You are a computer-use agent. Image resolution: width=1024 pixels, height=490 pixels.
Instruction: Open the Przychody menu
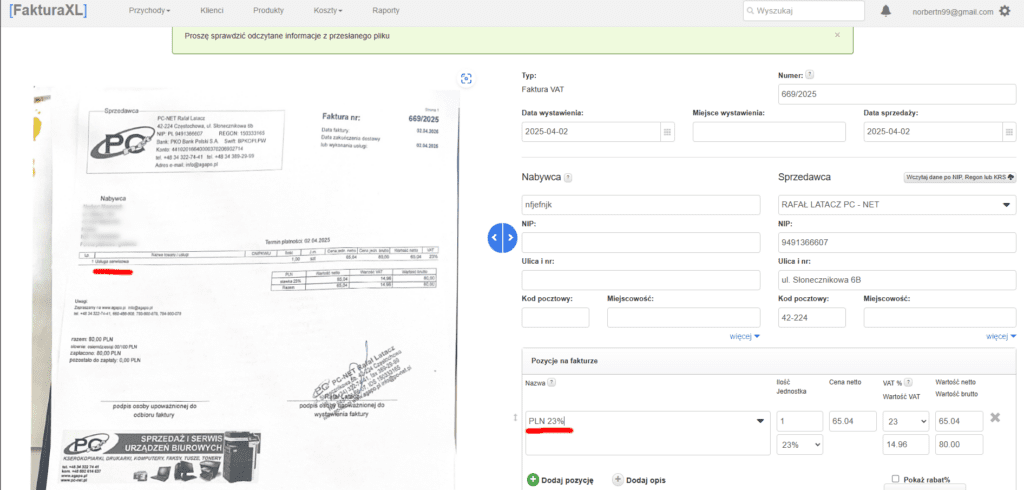[150, 11]
